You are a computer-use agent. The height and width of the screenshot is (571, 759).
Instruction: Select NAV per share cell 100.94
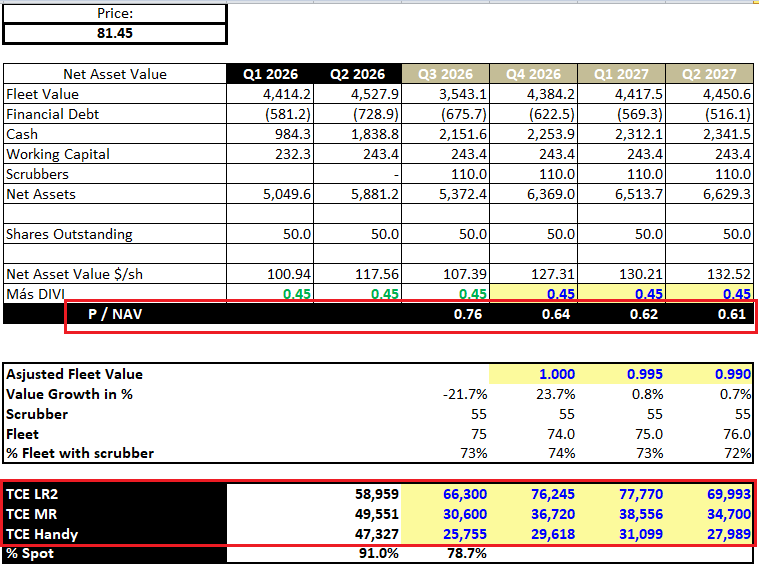270,274
